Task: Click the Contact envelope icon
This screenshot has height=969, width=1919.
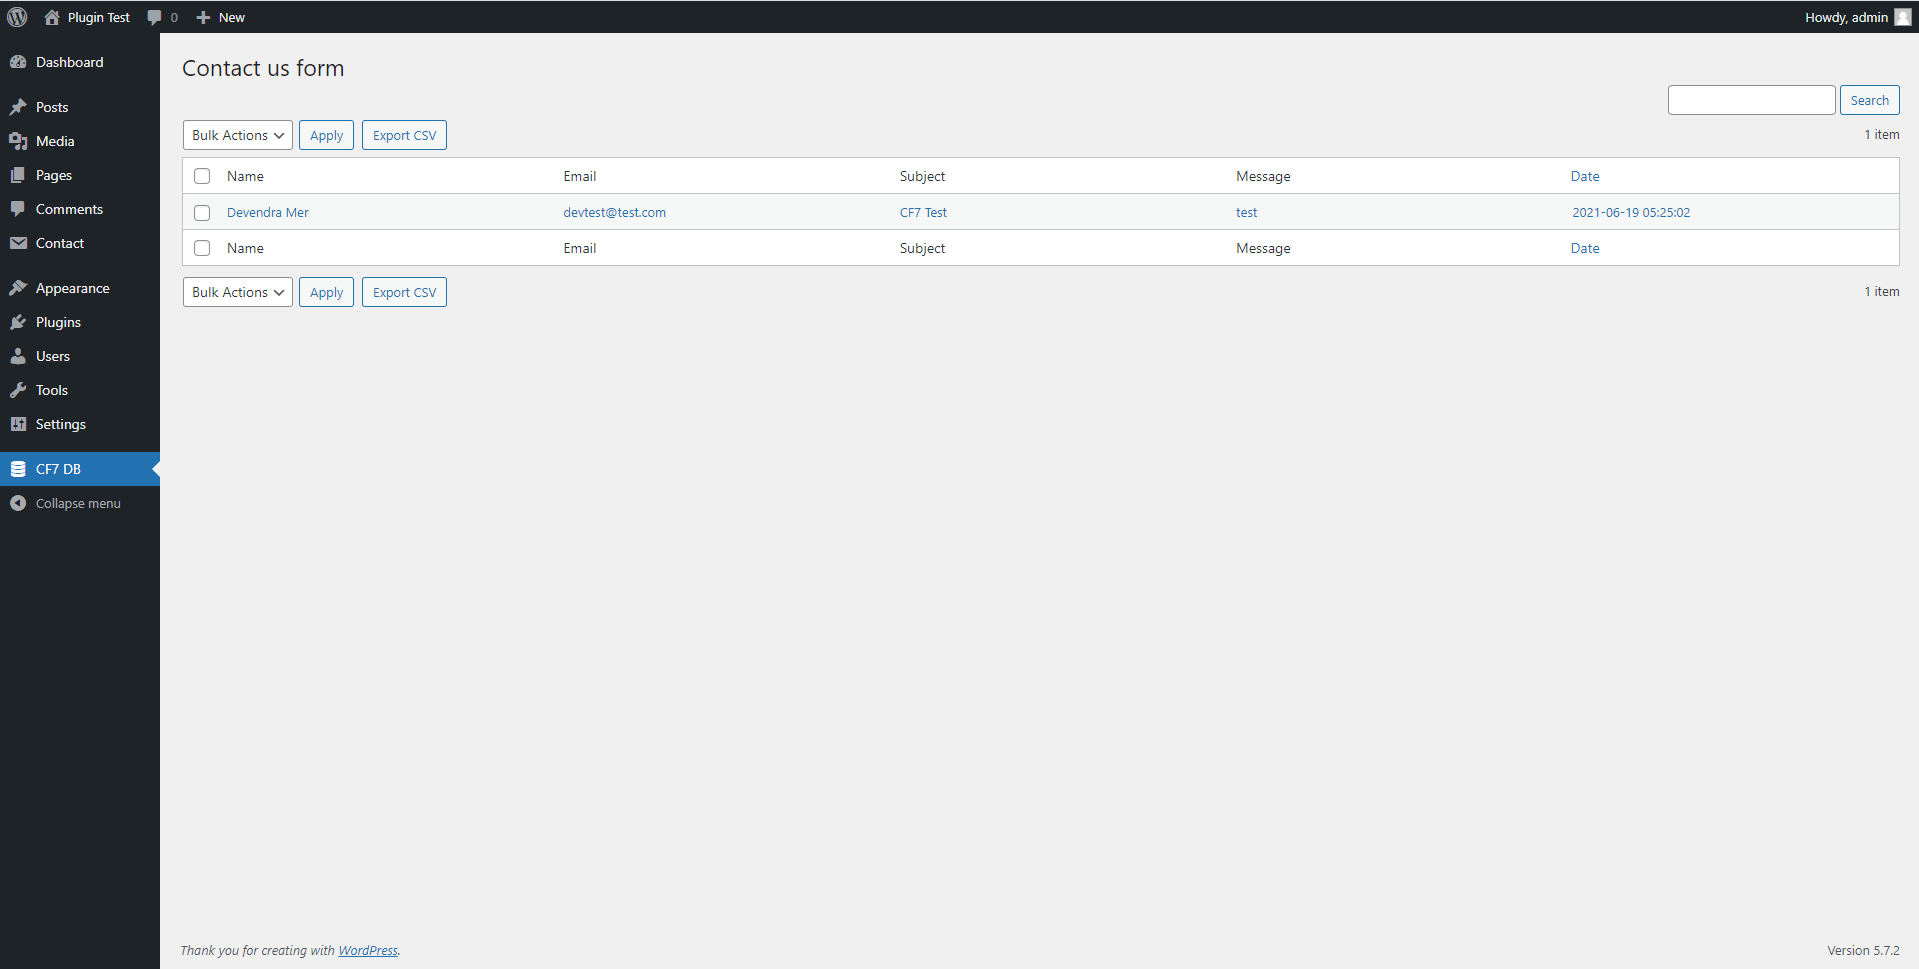Action: [18, 243]
